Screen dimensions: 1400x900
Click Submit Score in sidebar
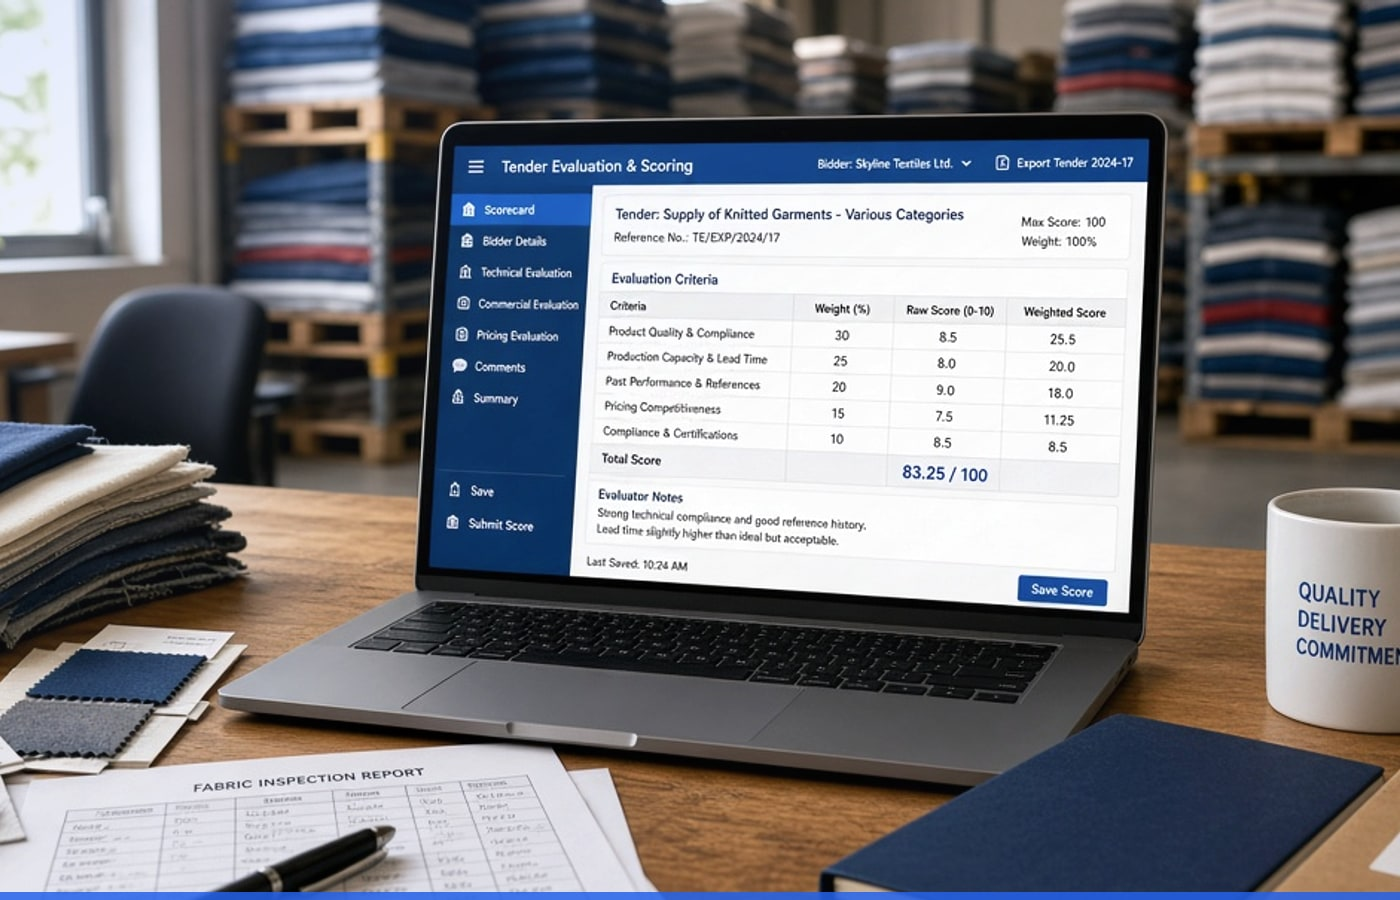(x=500, y=524)
